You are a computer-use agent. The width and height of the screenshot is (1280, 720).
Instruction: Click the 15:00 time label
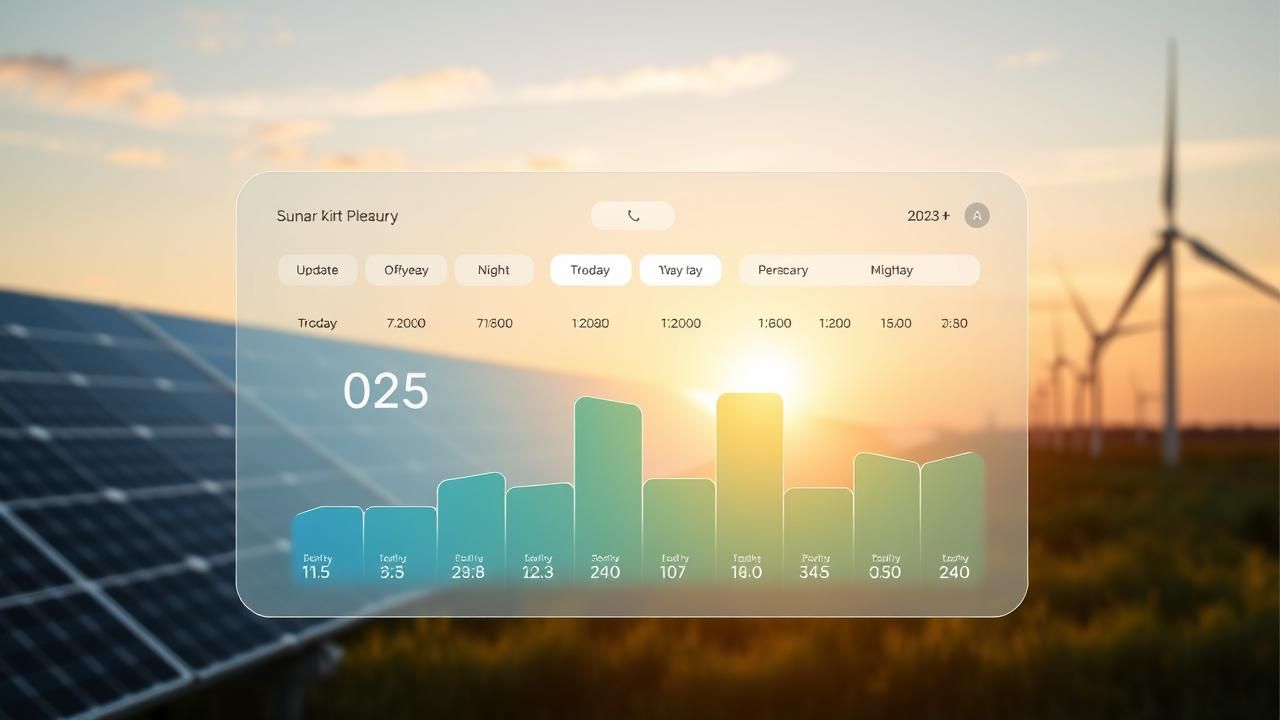pyautogui.click(x=896, y=323)
